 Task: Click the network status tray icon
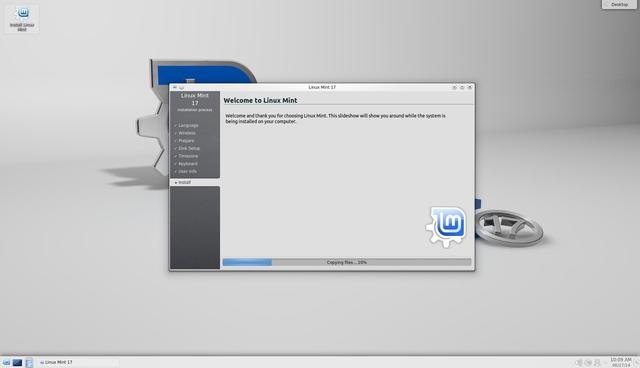(x=588, y=362)
